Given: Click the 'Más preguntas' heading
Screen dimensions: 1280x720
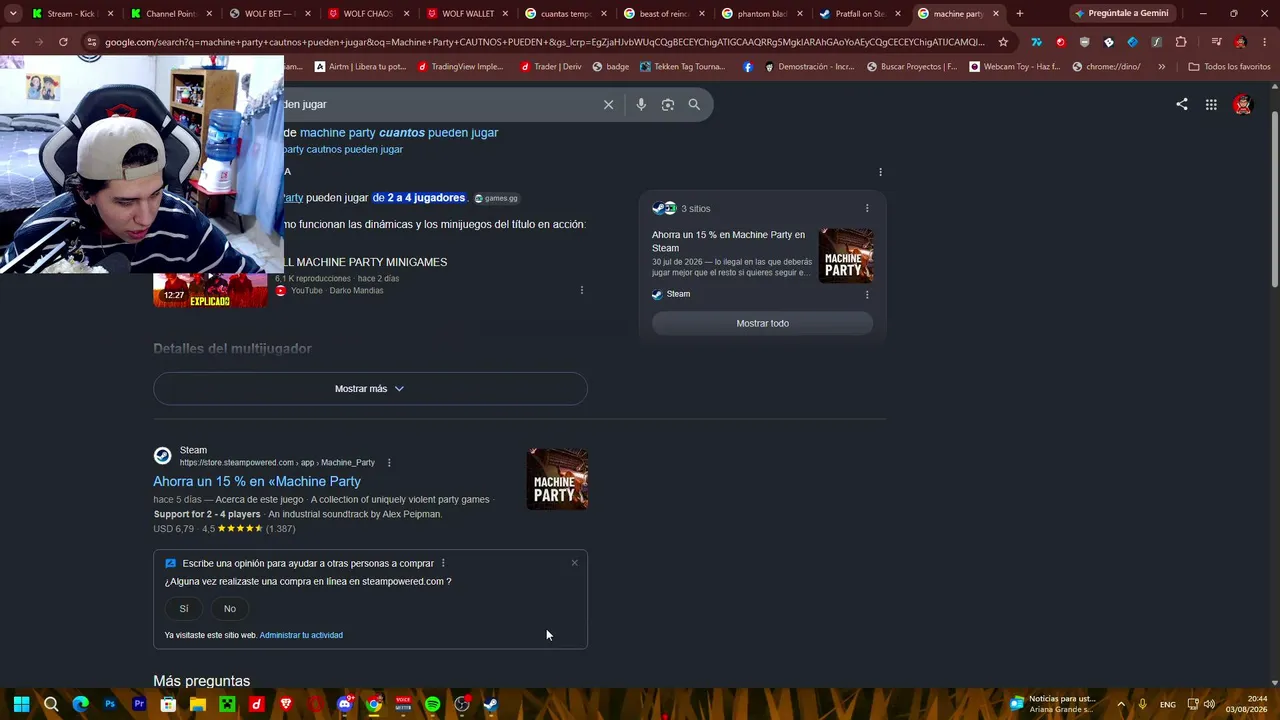Looking at the screenshot, I should [x=202, y=681].
